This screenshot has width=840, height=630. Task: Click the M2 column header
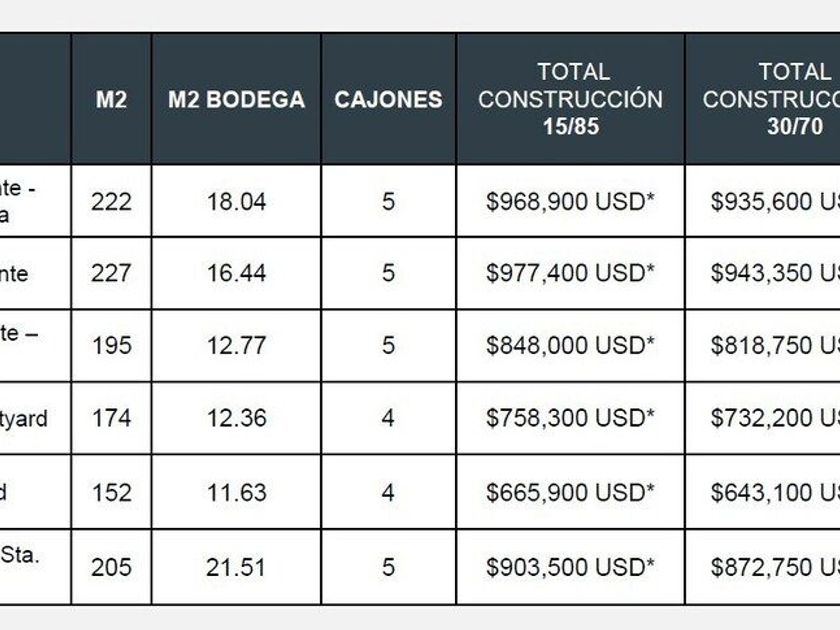pyautogui.click(x=111, y=100)
